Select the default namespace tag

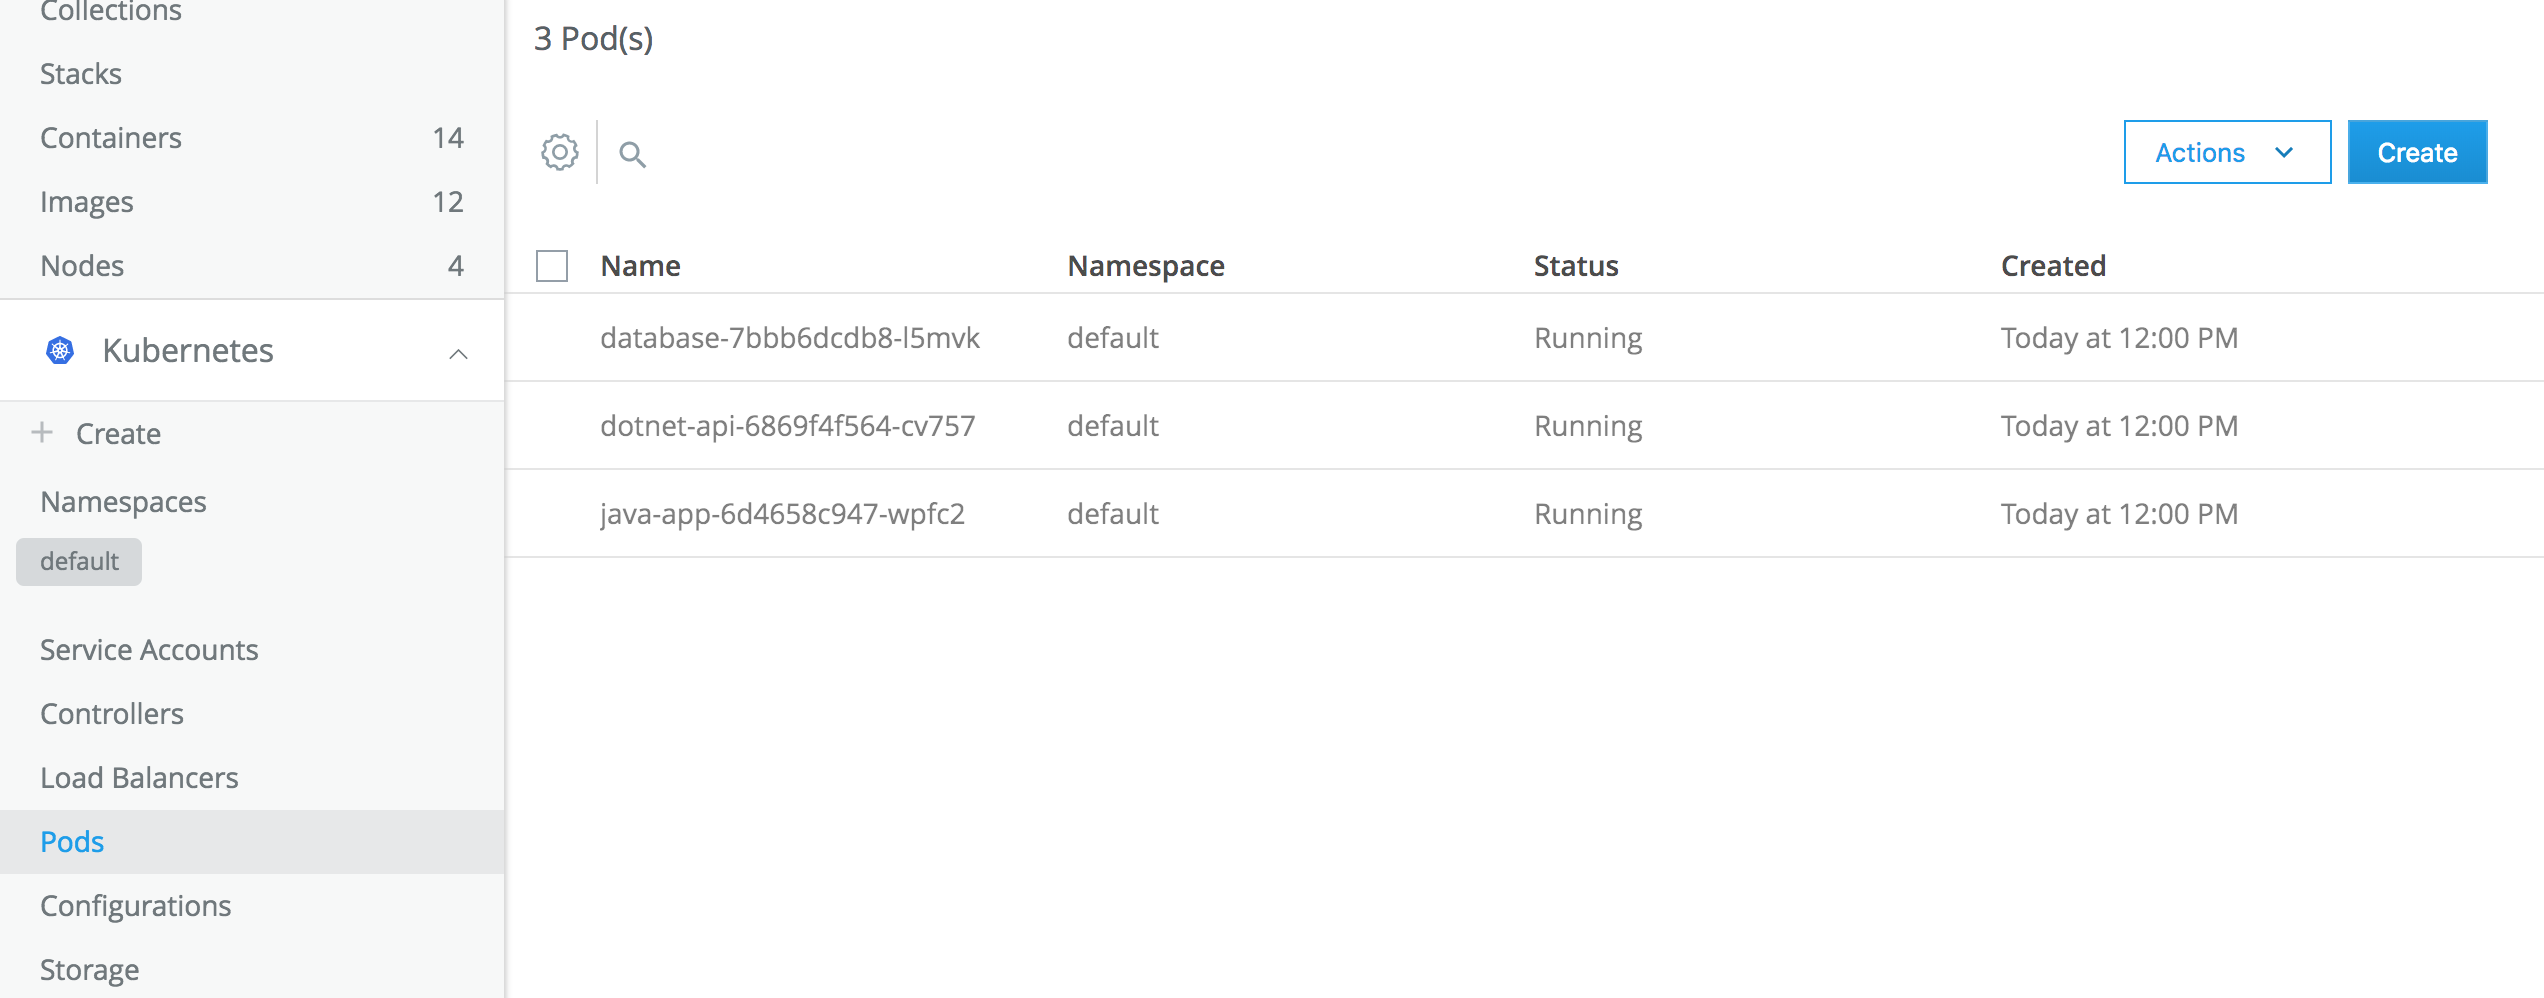(79, 562)
